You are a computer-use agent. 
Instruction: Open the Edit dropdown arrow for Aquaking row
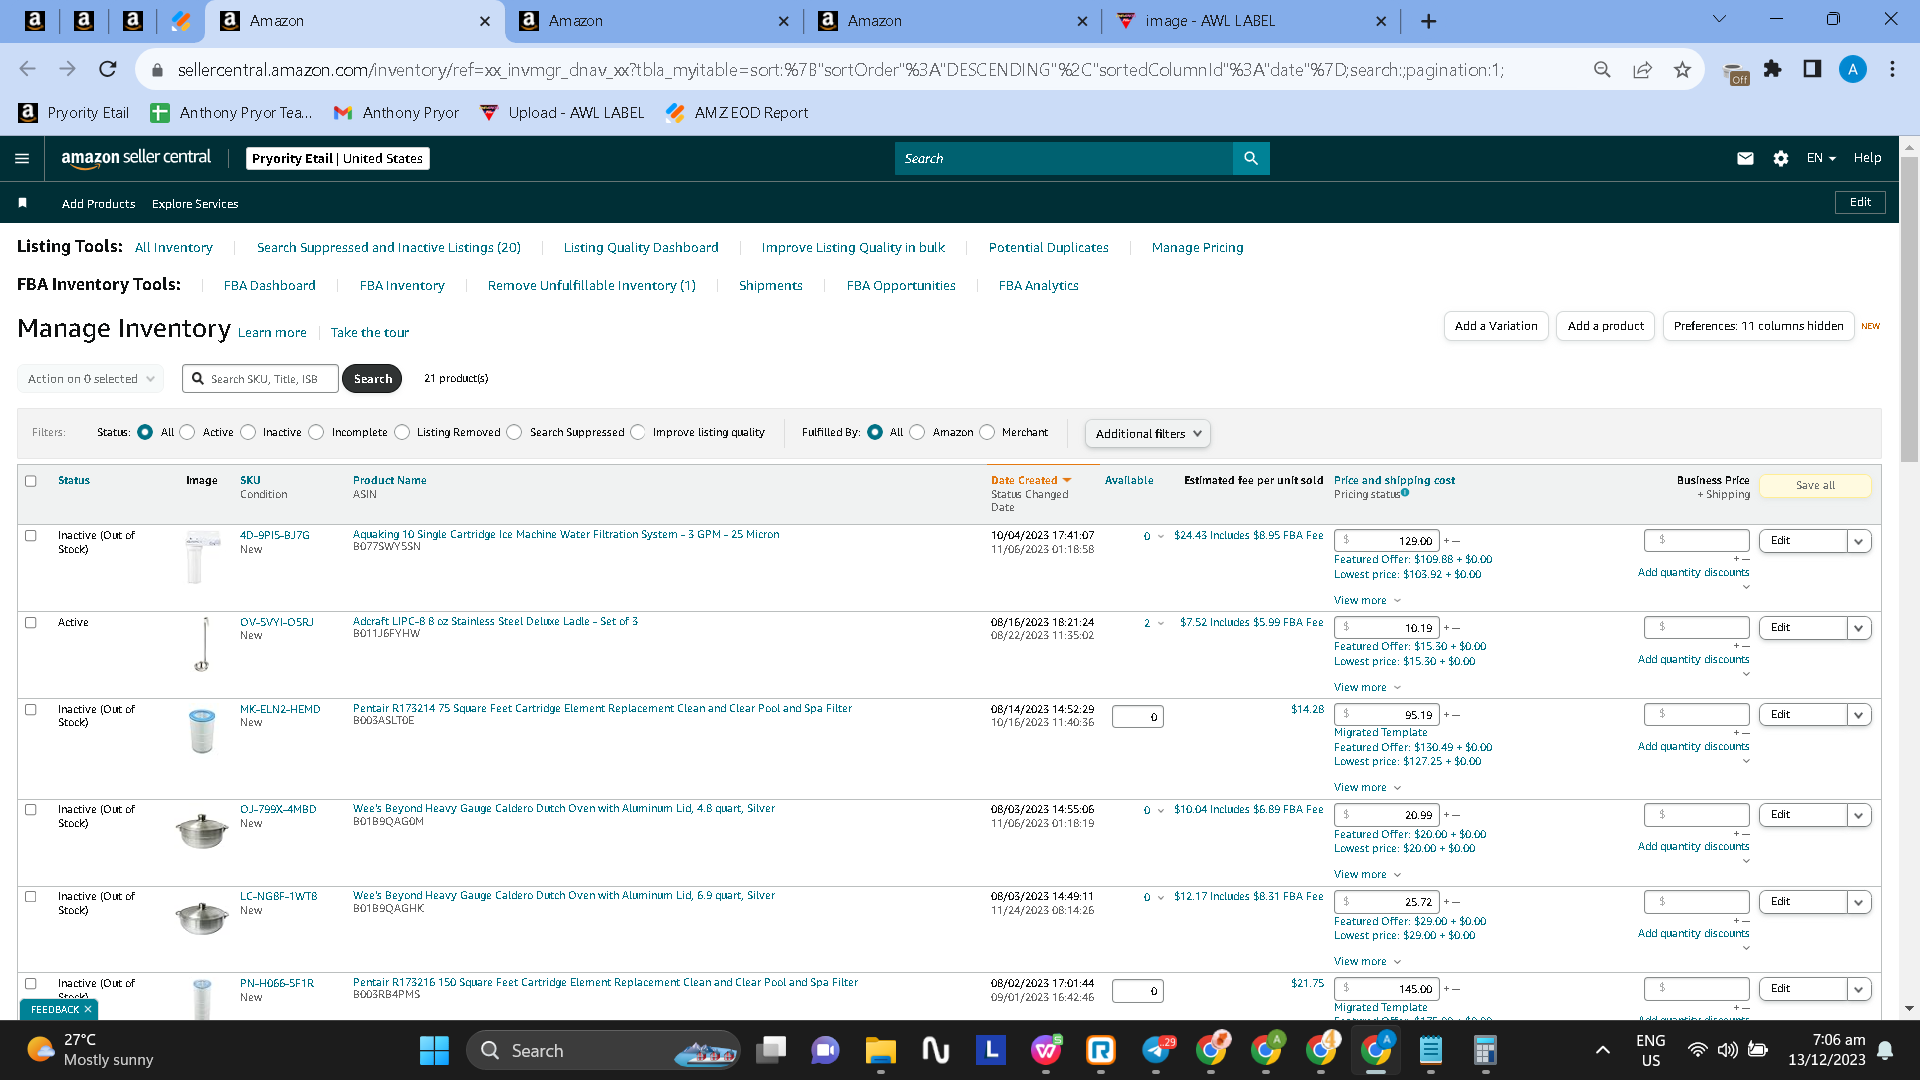[x=1858, y=541]
